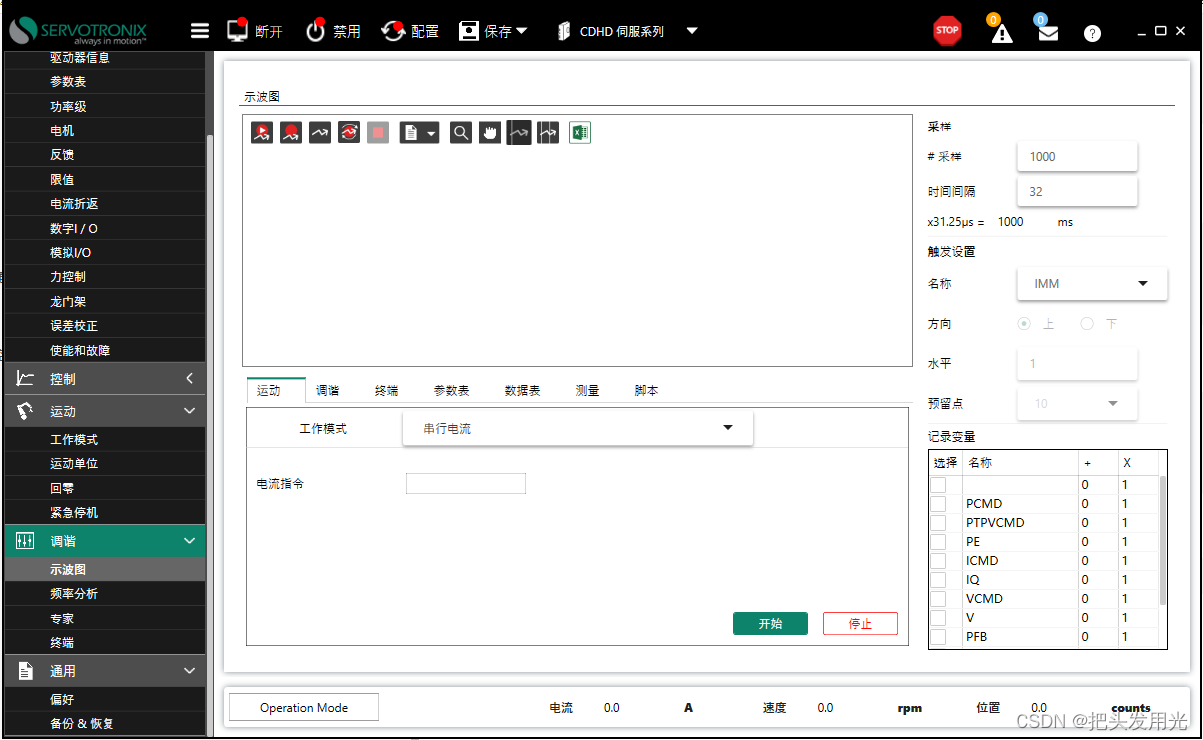
Task: Click the emergency STOP icon in the top bar
Action: tap(946, 30)
